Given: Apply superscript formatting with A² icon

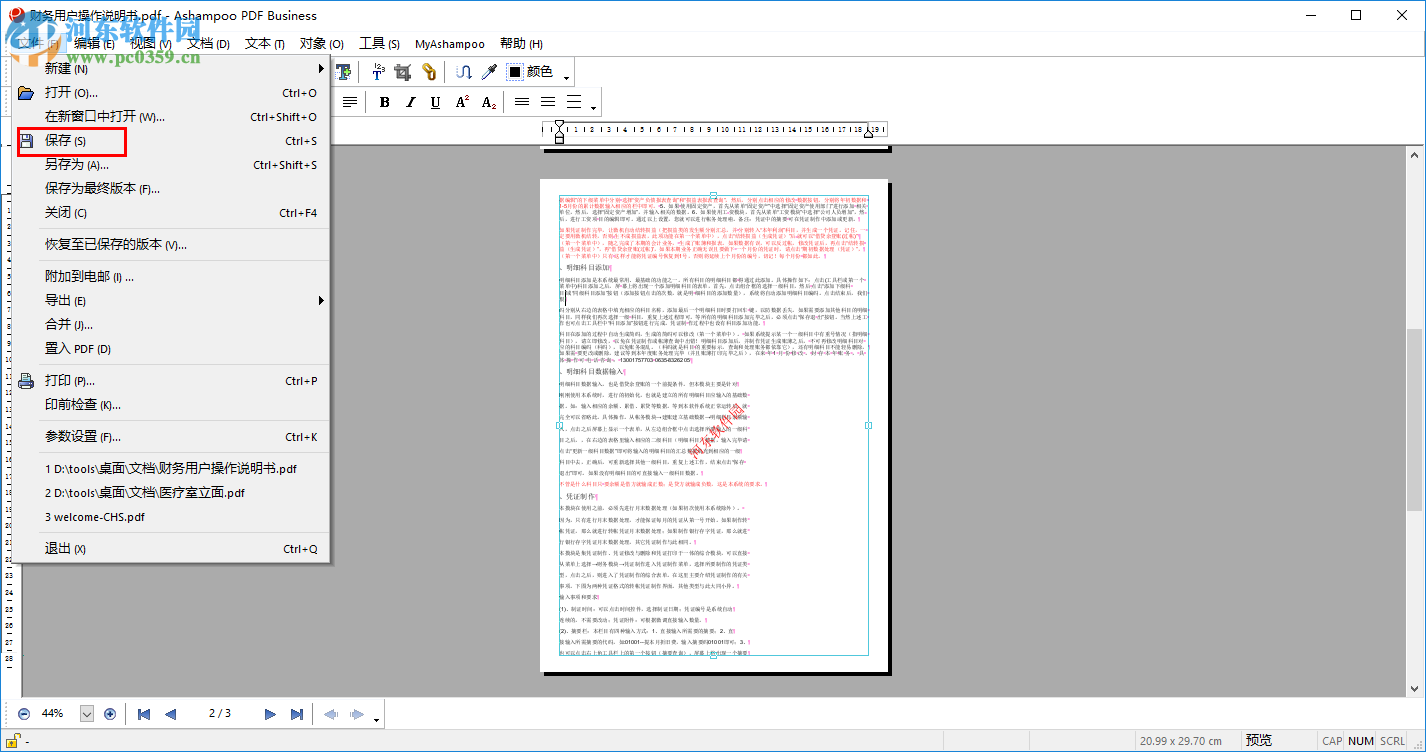Looking at the screenshot, I should pos(462,101).
